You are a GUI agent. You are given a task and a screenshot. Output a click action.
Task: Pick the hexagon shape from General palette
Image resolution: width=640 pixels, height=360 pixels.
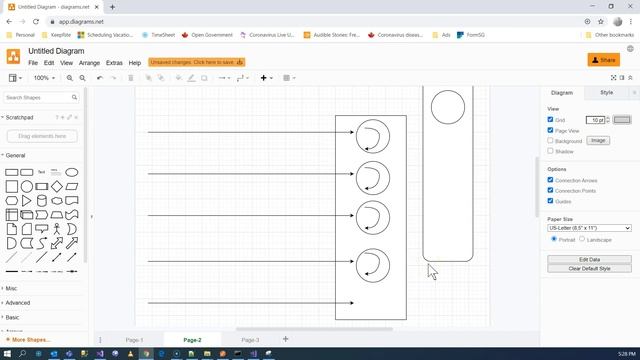11,200
